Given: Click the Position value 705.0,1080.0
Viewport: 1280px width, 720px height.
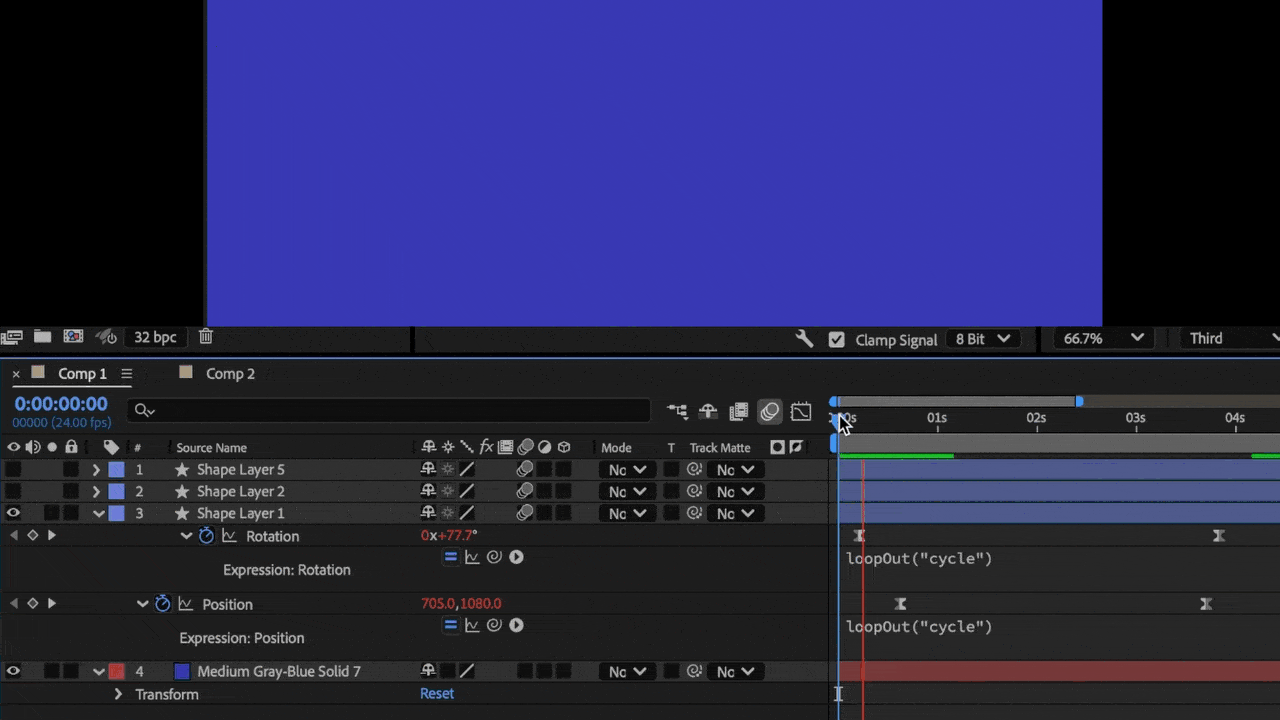Looking at the screenshot, I should coord(461,604).
